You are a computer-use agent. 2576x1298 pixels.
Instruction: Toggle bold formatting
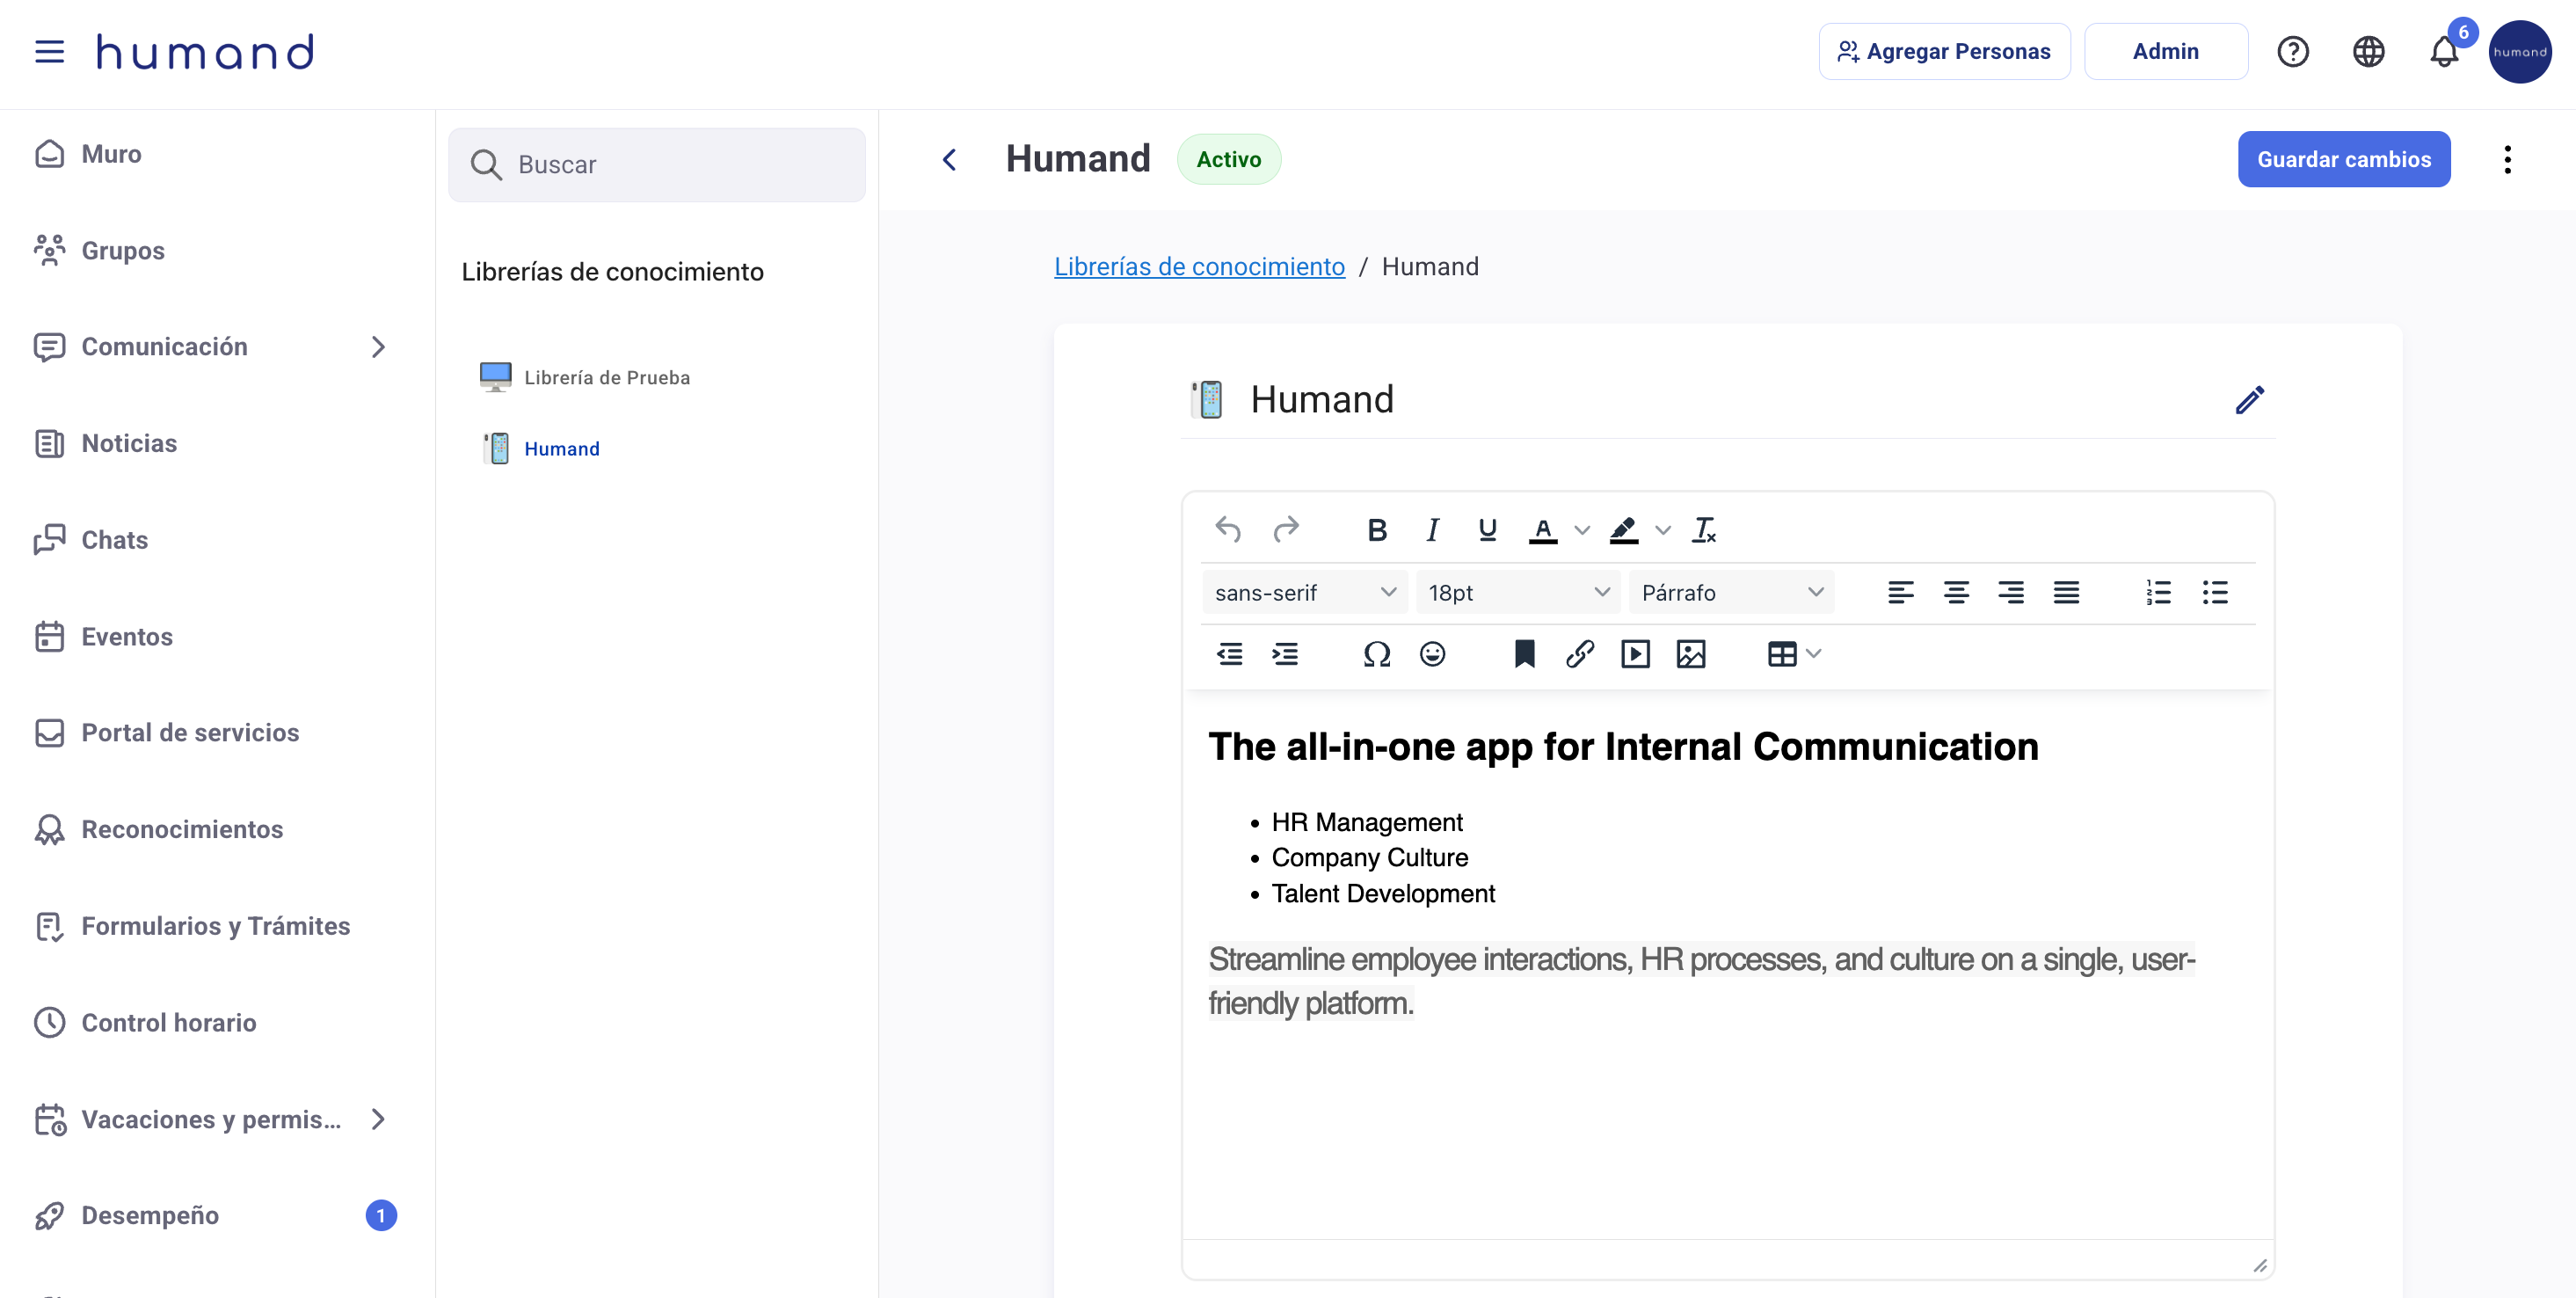point(1376,530)
